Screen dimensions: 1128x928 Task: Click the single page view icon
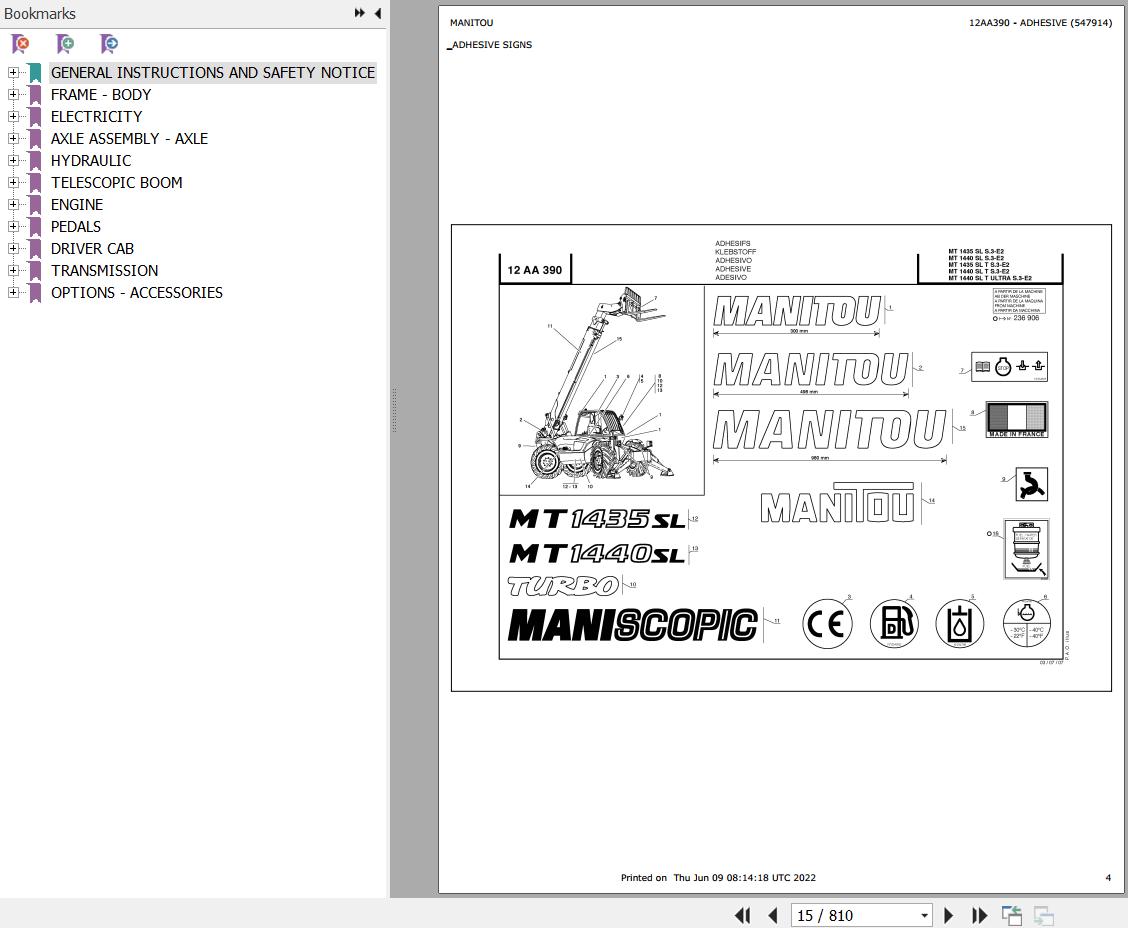point(1011,915)
